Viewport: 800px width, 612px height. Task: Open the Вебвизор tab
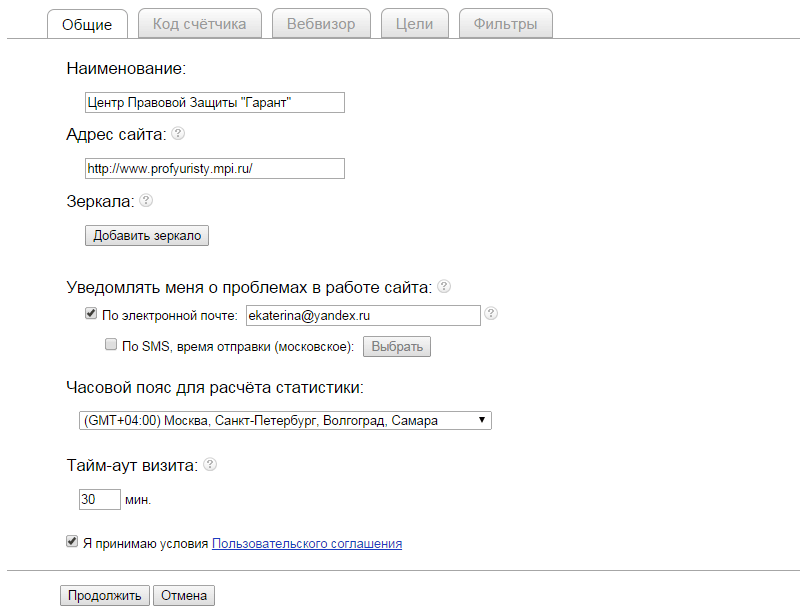pos(320,24)
